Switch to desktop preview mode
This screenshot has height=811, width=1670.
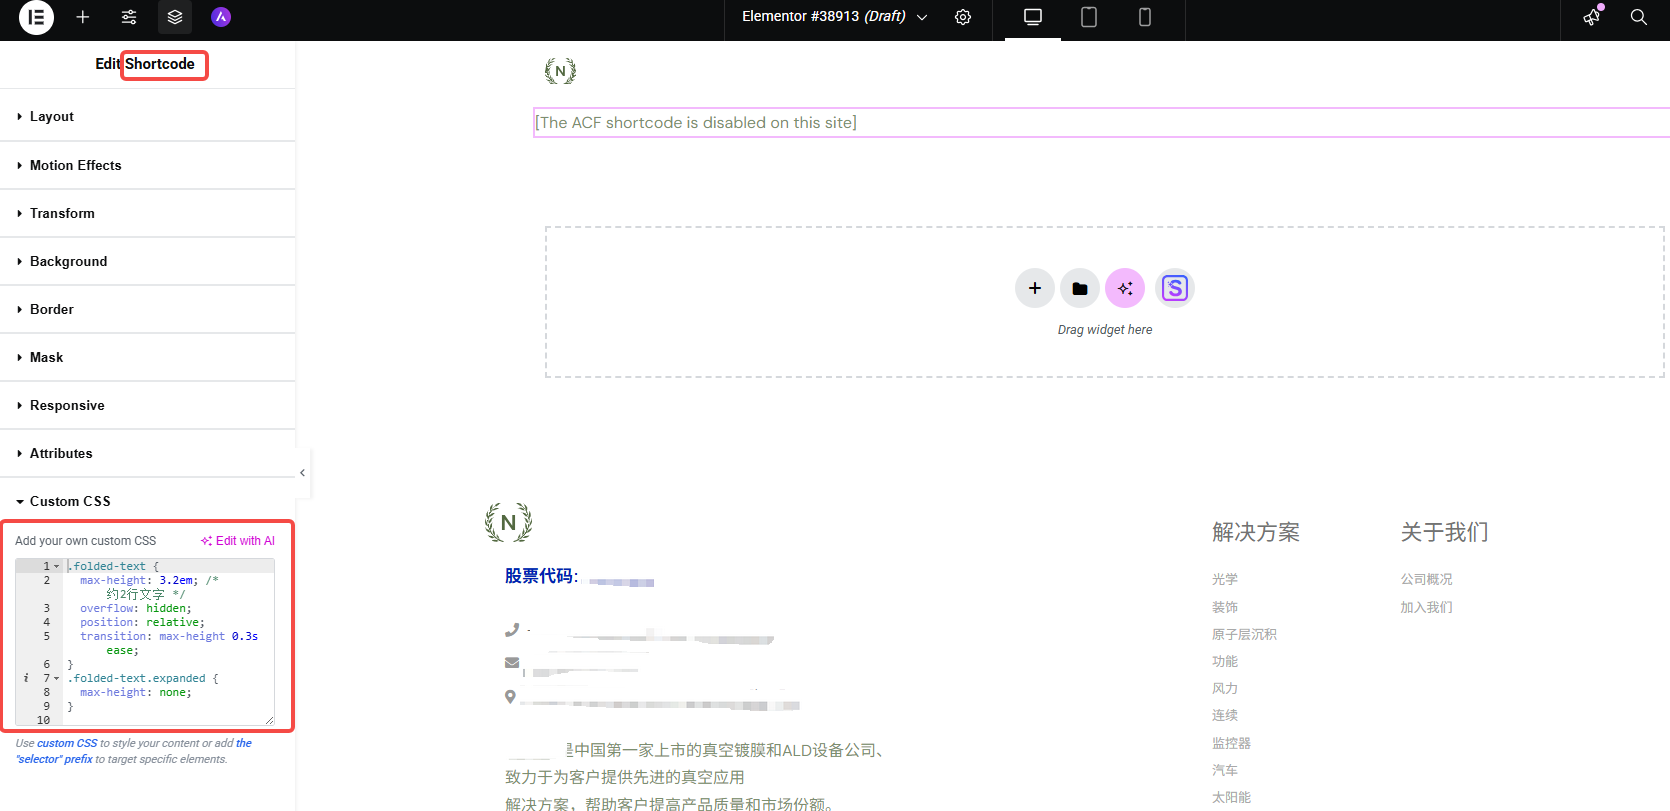tap(1033, 17)
